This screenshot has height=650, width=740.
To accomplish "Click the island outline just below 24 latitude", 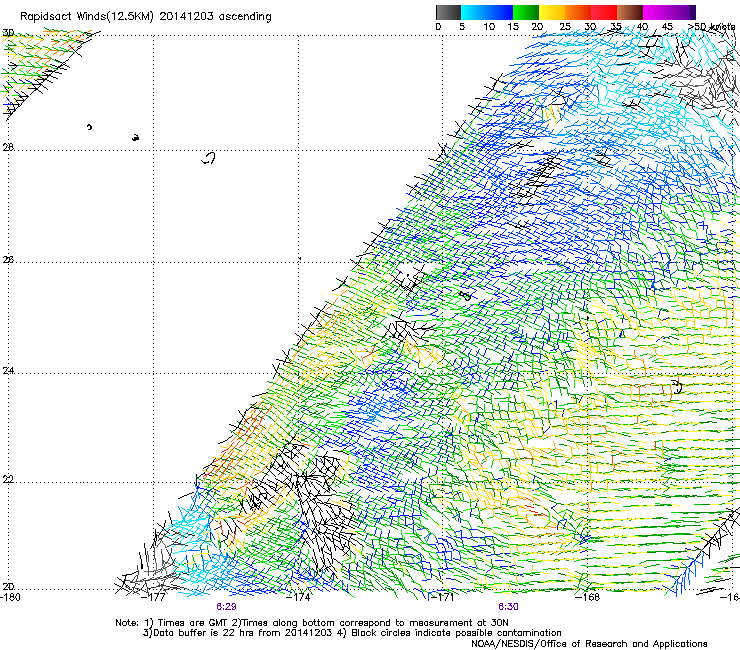I will (678, 387).
